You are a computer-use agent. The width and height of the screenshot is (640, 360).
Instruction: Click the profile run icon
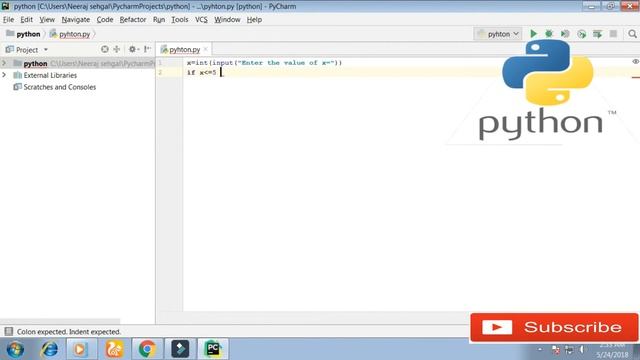(x=581, y=34)
